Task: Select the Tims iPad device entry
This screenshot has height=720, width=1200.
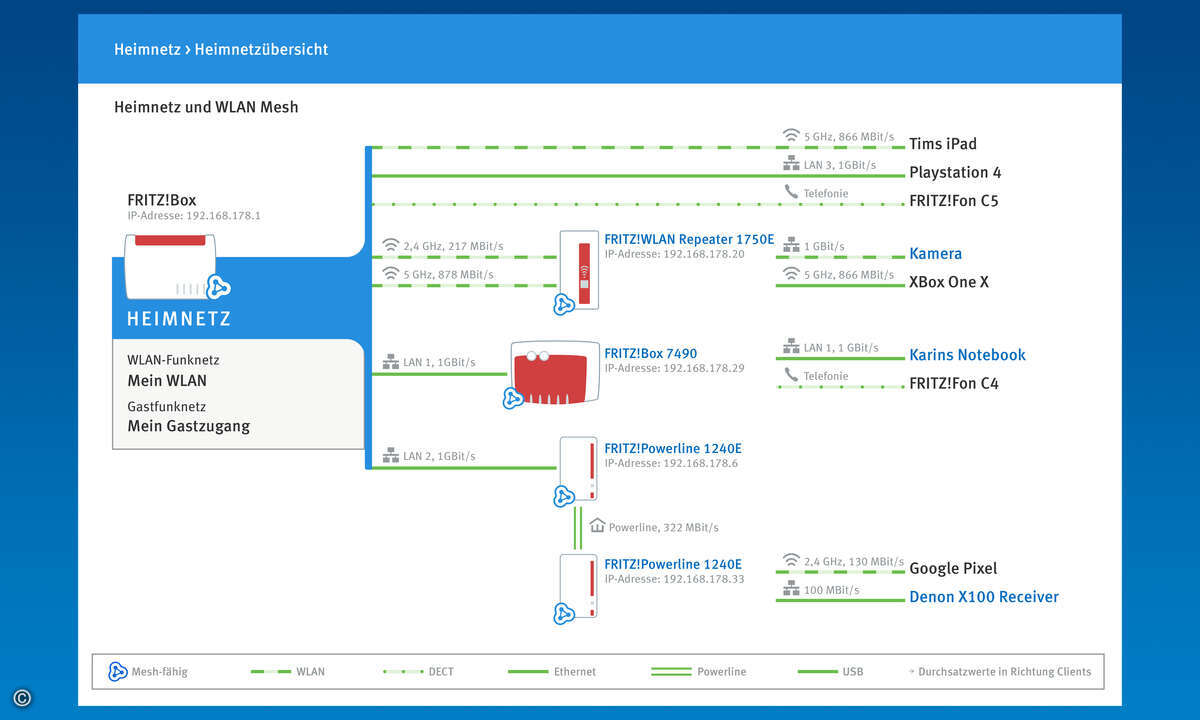Action: [x=943, y=144]
